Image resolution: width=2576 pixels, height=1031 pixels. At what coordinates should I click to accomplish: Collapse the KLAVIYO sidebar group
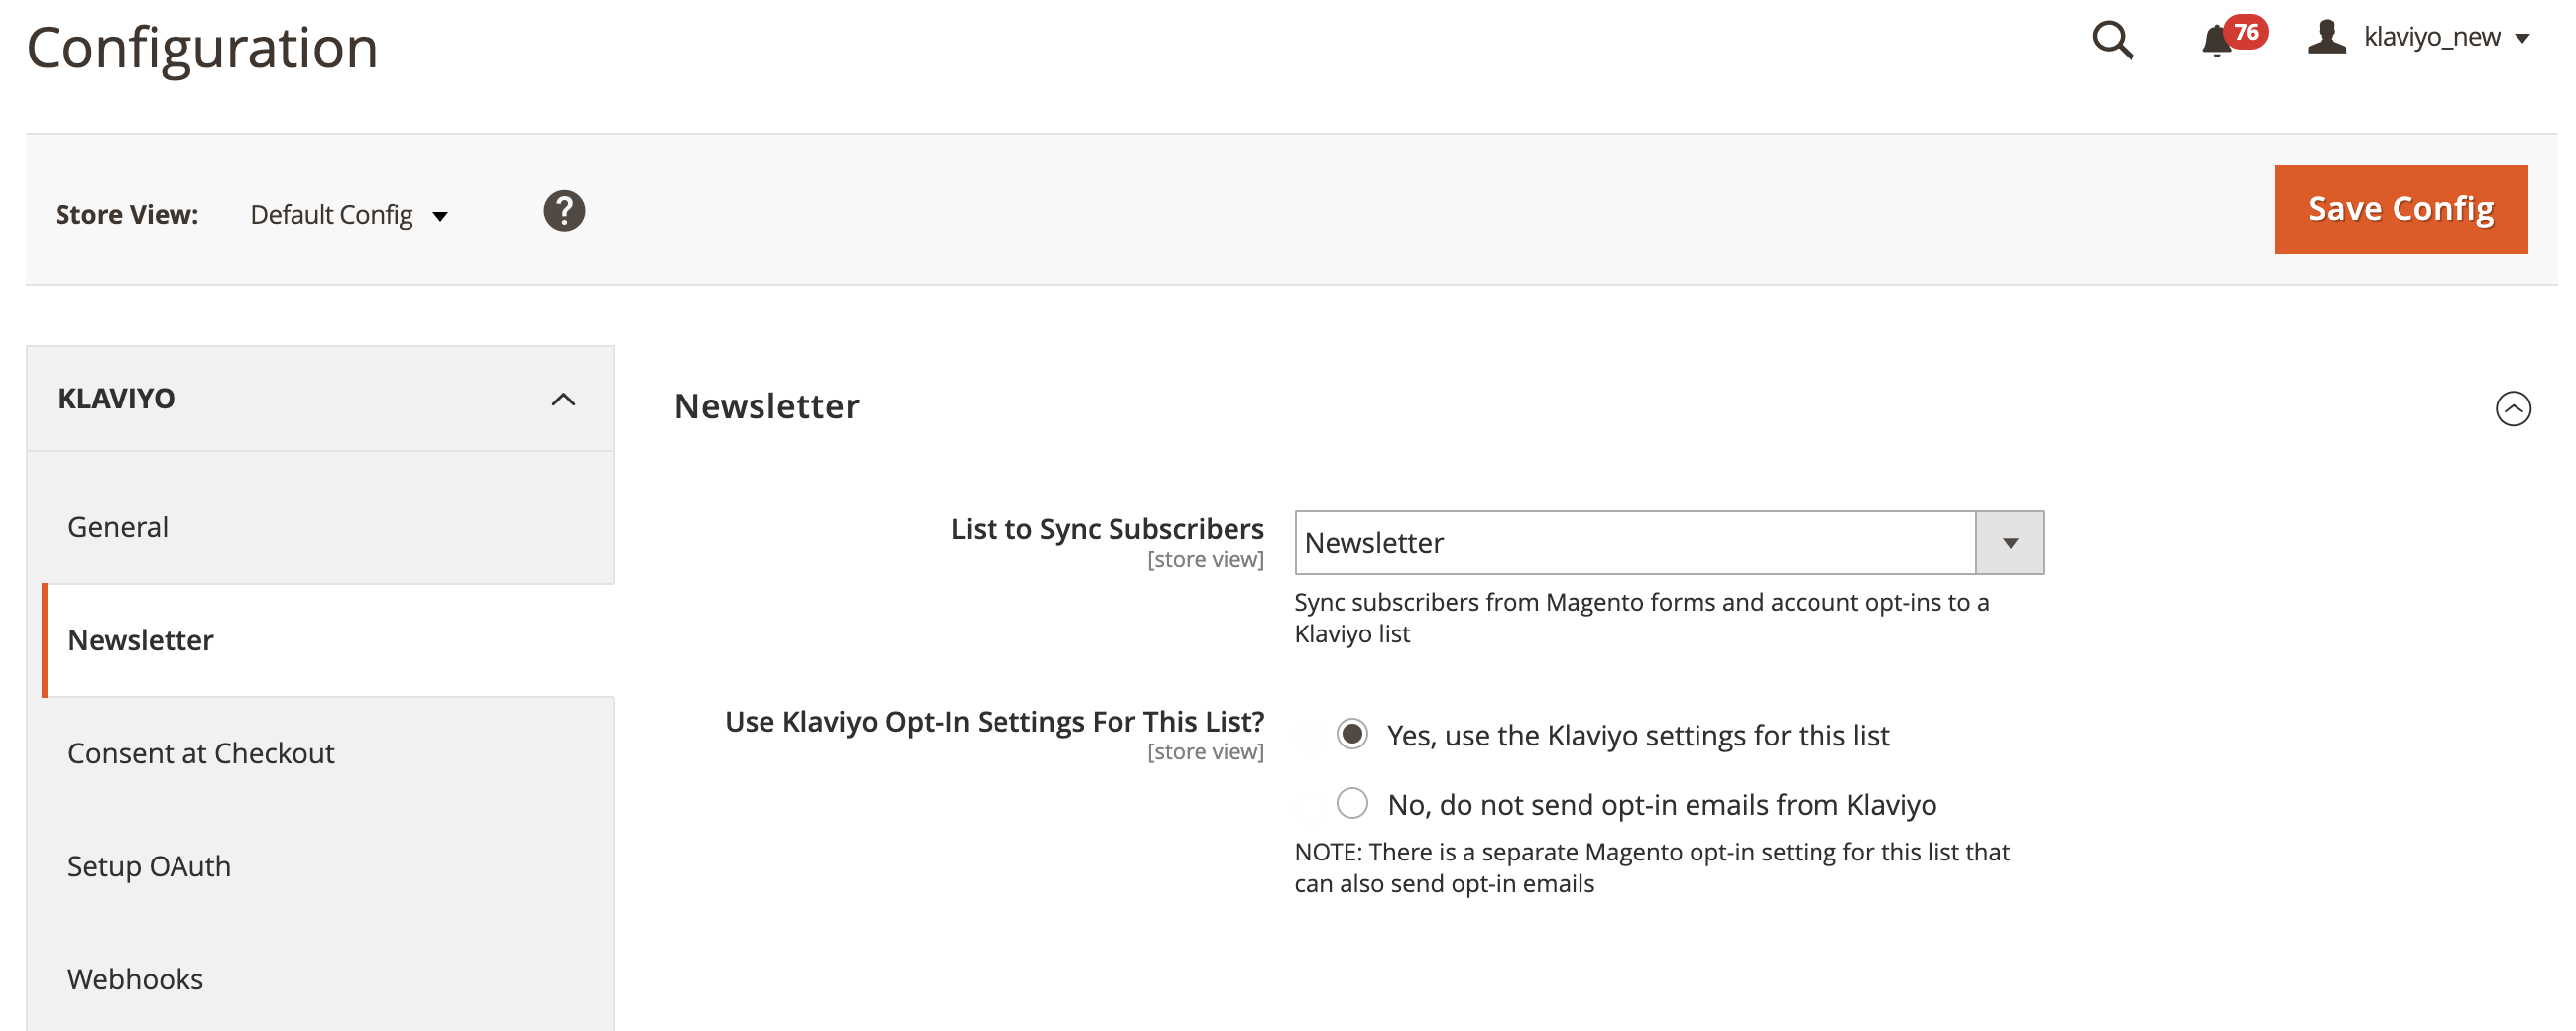coord(563,399)
